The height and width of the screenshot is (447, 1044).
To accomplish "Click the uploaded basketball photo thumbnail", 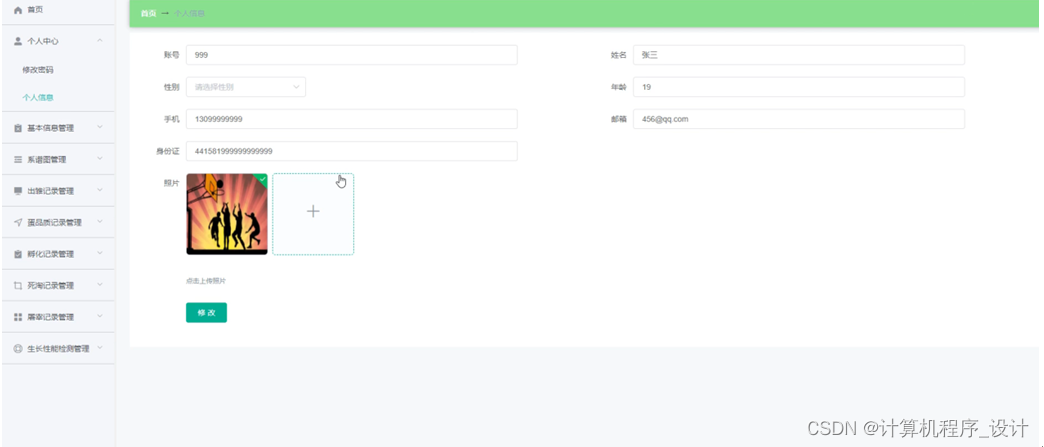I will (227, 214).
